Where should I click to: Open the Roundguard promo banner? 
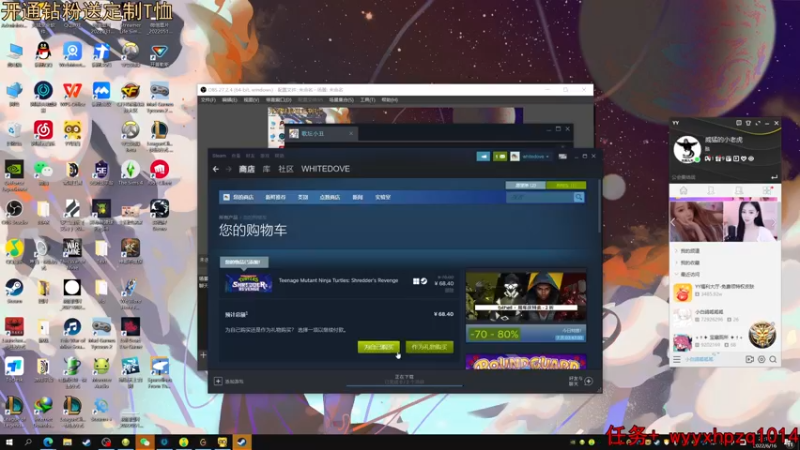tap(526, 363)
